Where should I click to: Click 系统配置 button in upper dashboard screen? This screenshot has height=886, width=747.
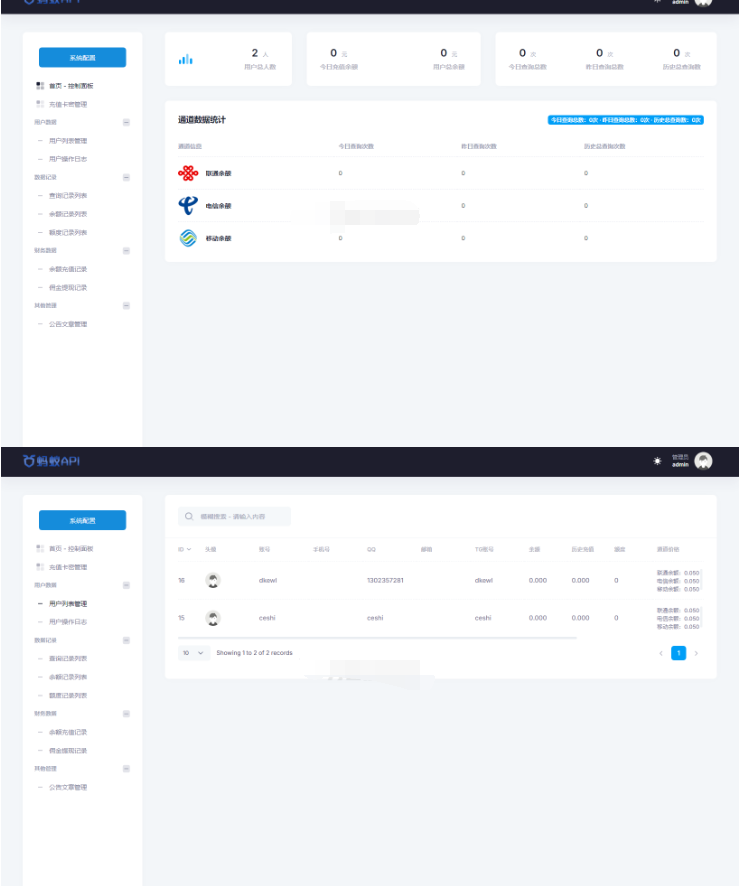82,58
